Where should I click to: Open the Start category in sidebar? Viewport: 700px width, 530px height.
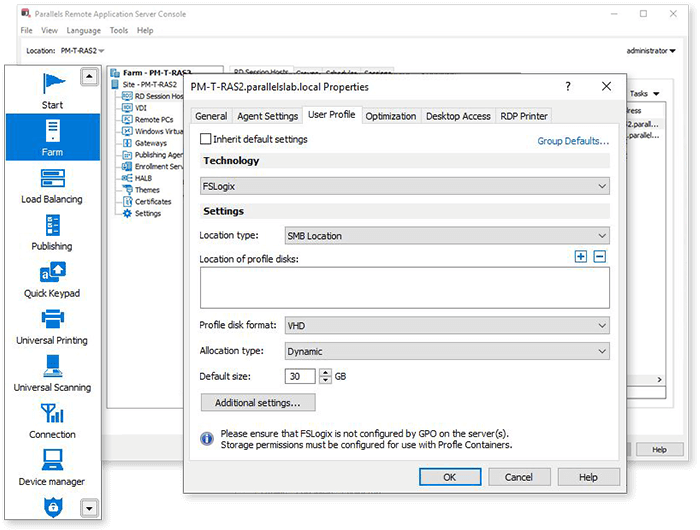(x=52, y=87)
